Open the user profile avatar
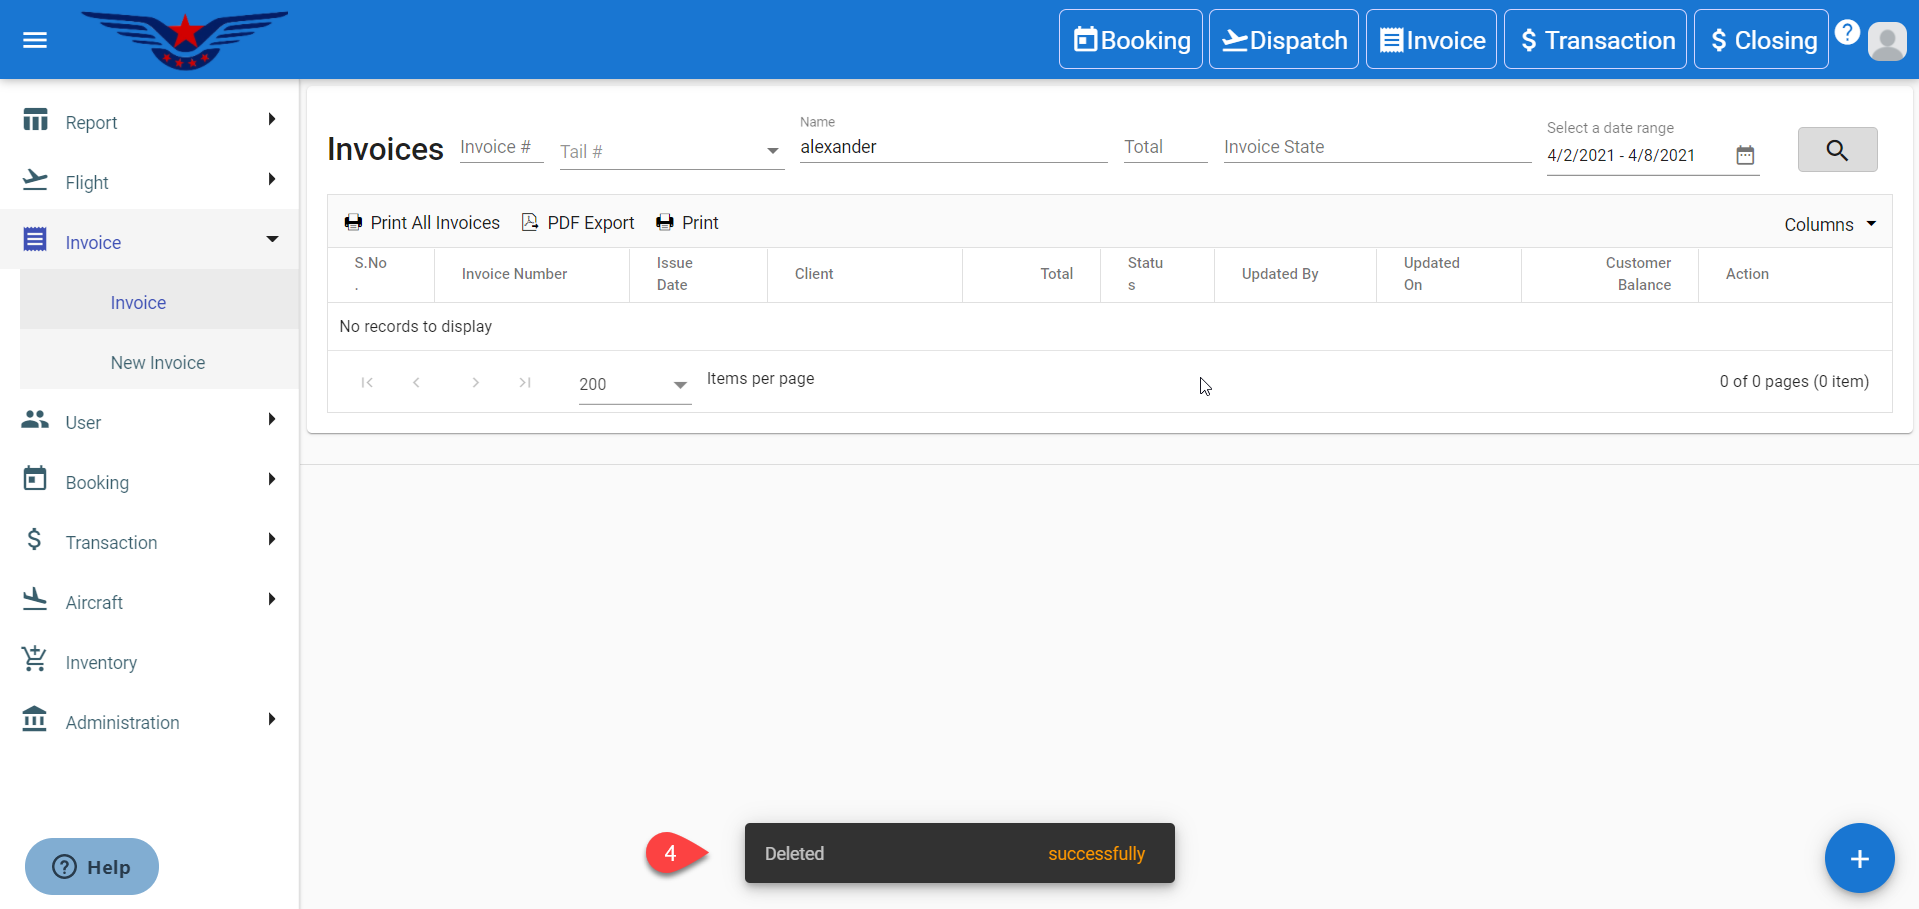This screenshot has height=909, width=1919. pos(1887,41)
